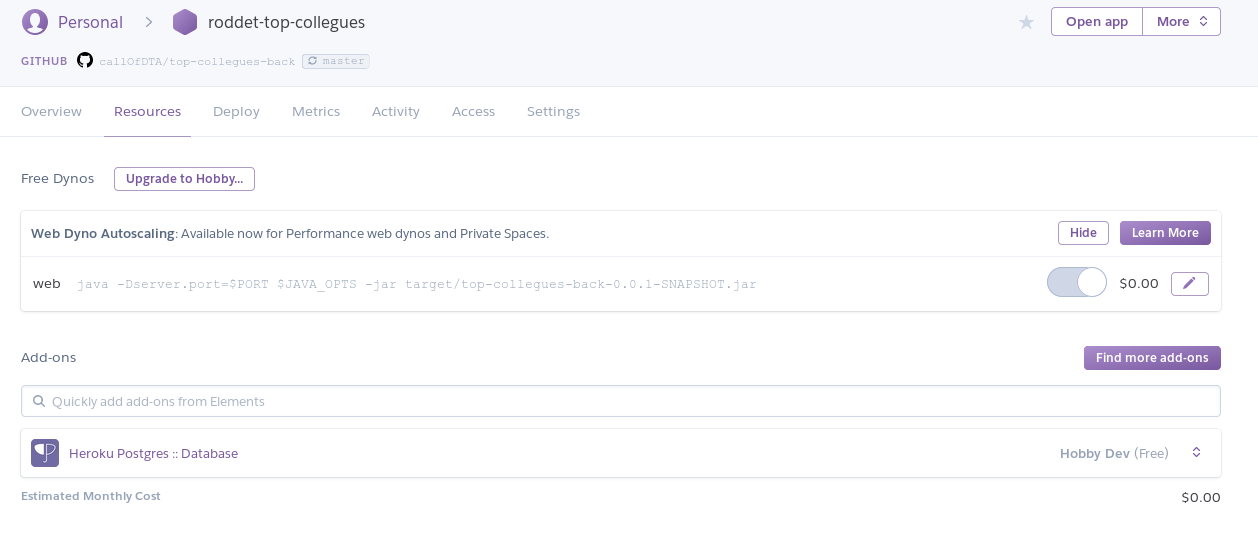Switch to the Overview tab

pyautogui.click(x=51, y=111)
